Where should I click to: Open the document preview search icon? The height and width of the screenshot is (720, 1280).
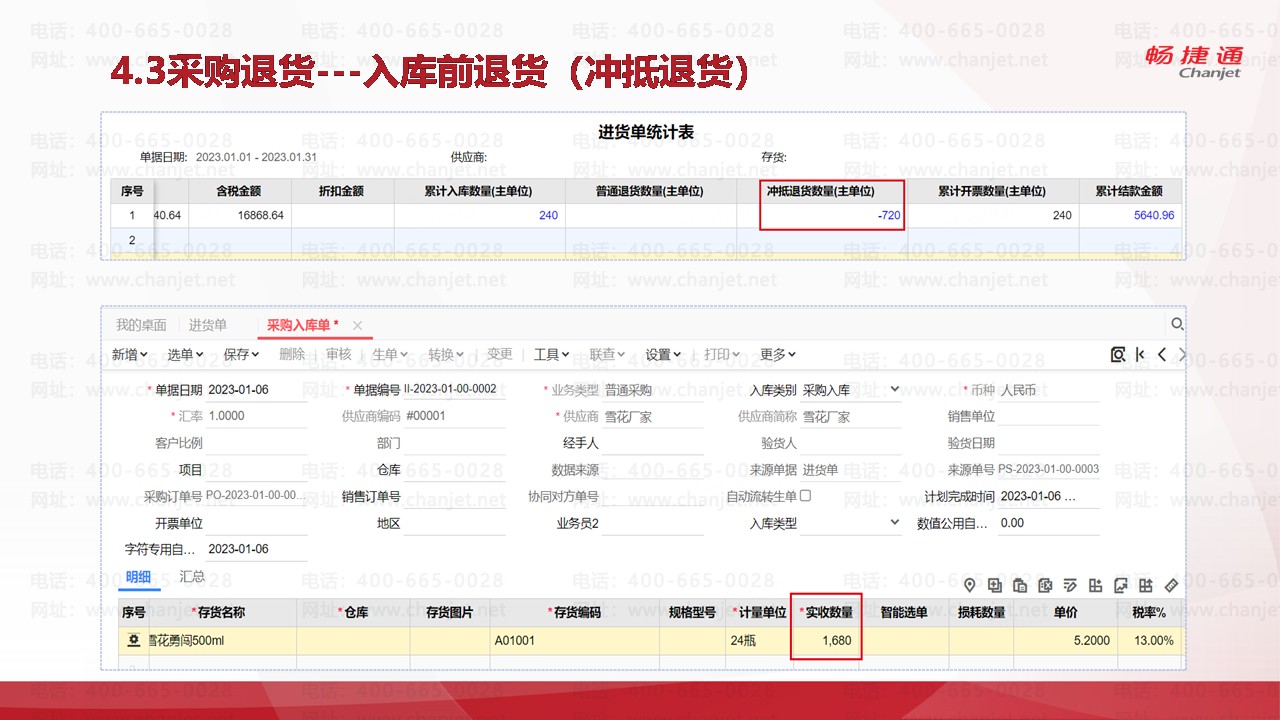coord(1118,355)
